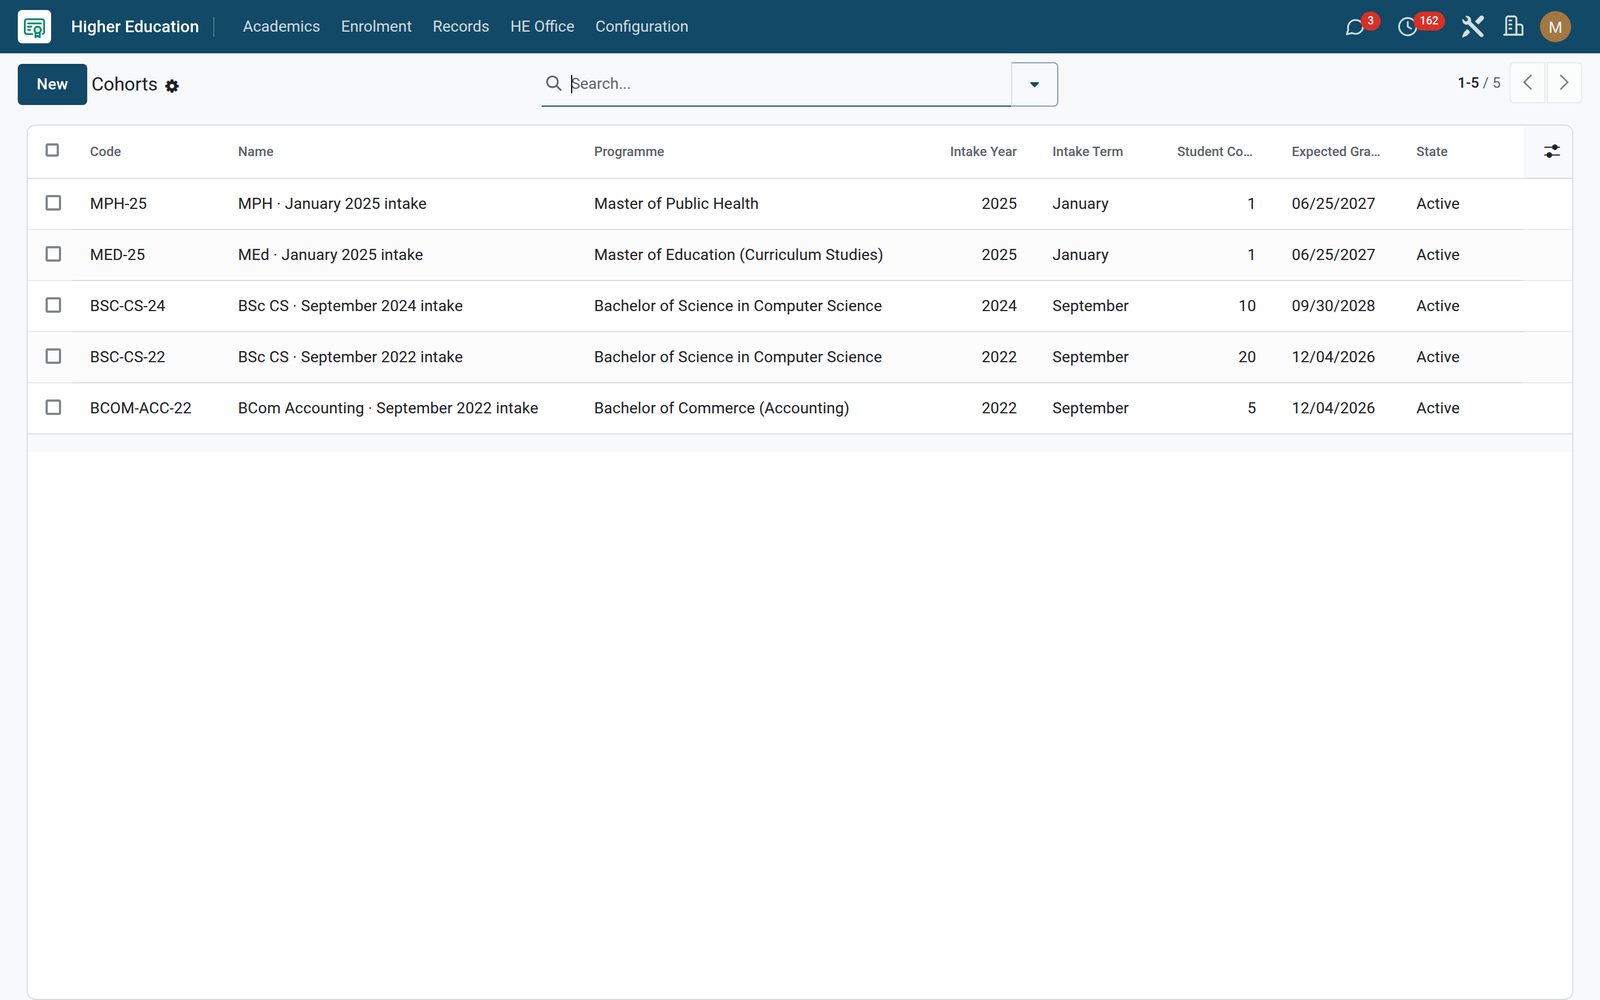Sort by the Code column header
Screen dimensions: 1600x1000
point(105,152)
